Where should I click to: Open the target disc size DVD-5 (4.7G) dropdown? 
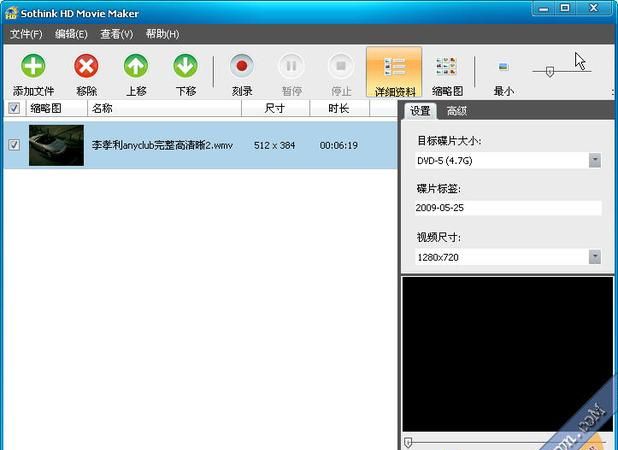click(595, 160)
